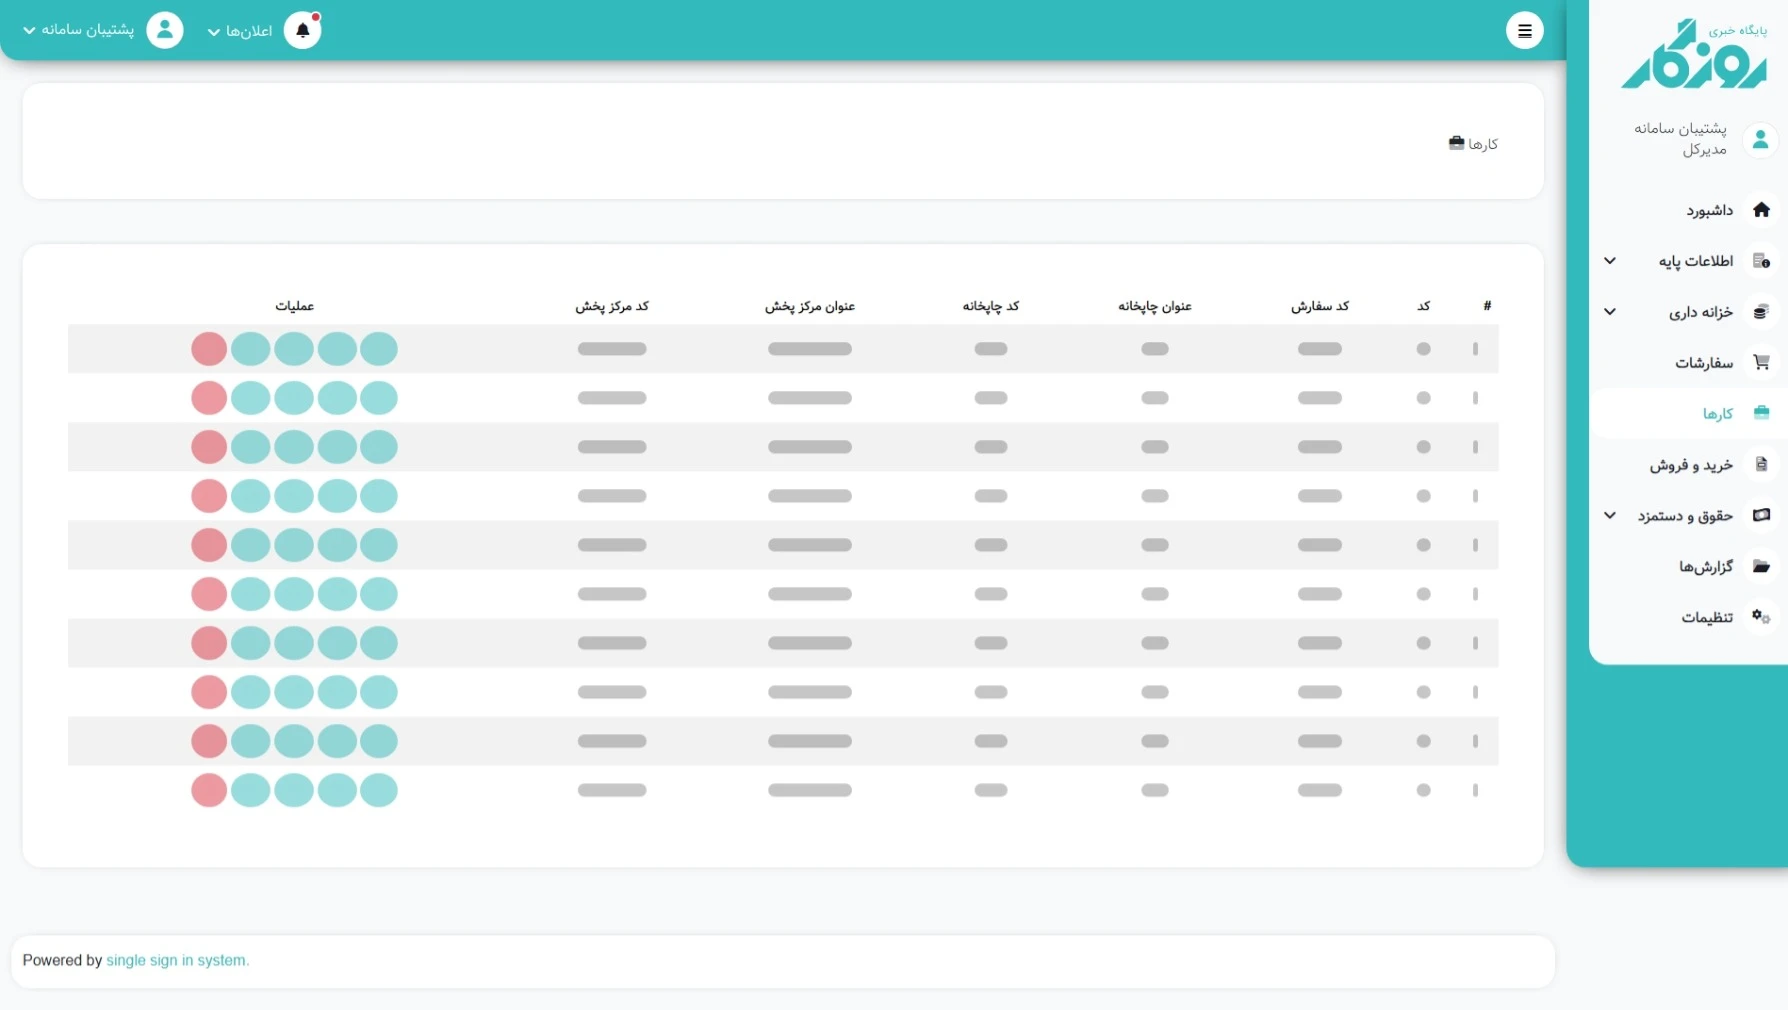The image size is (1788, 1010).
Task: Click the document icon for خرید و فروش
Action: pyautogui.click(x=1761, y=465)
